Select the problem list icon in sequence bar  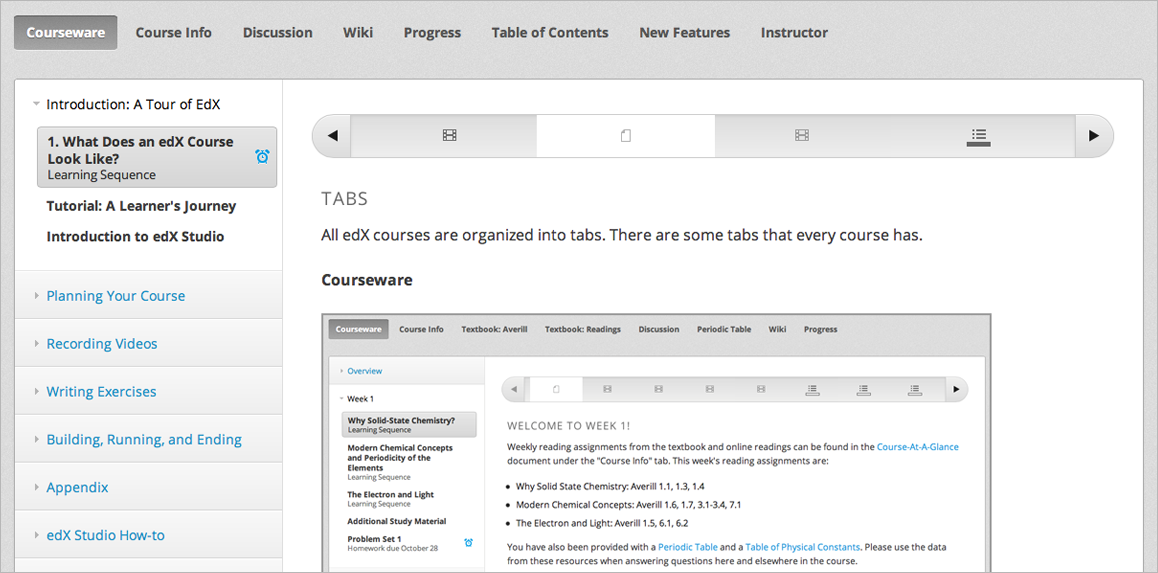(x=978, y=136)
